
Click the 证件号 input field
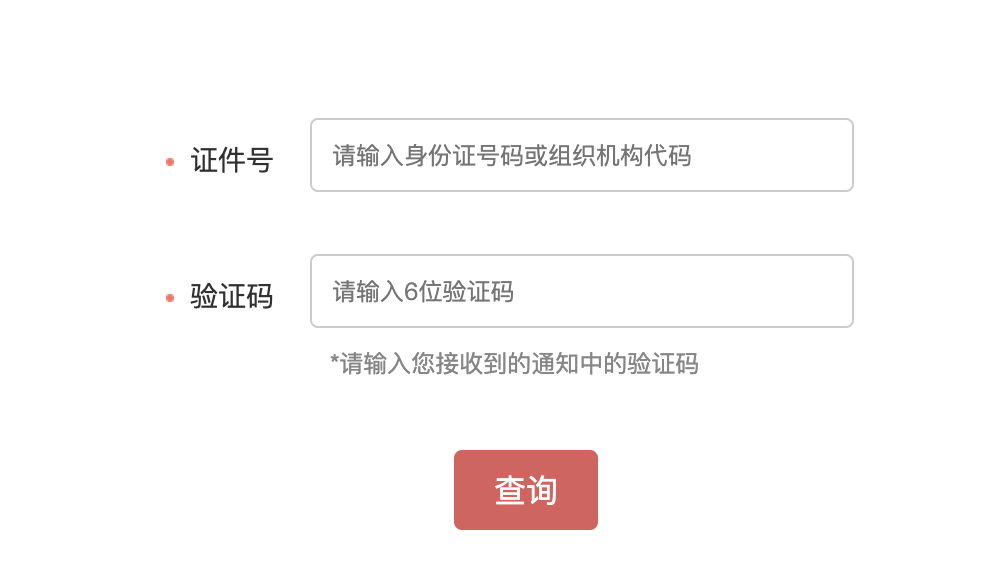click(x=581, y=155)
